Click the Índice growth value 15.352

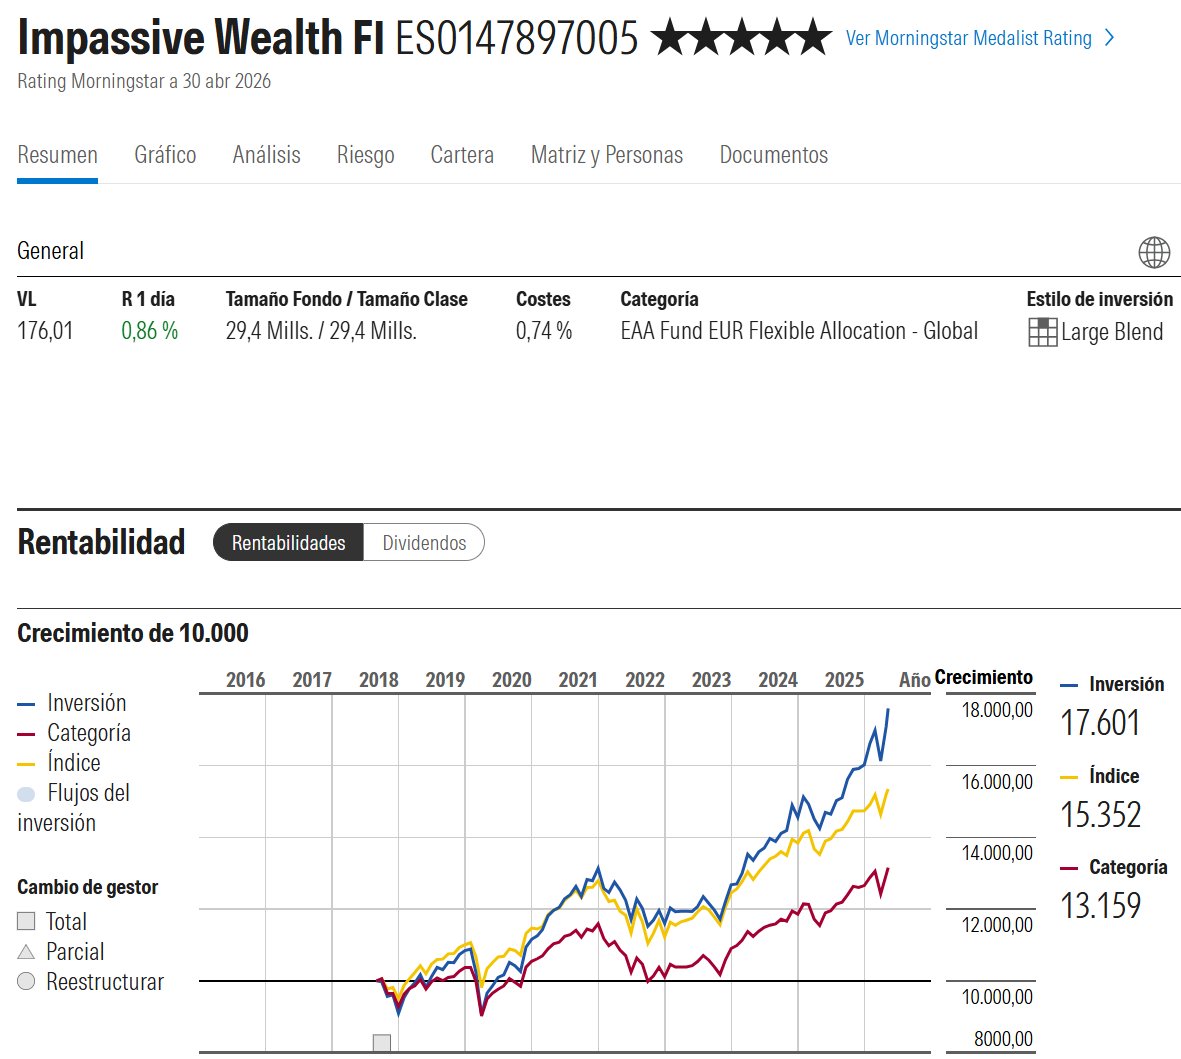pos(1100,815)
